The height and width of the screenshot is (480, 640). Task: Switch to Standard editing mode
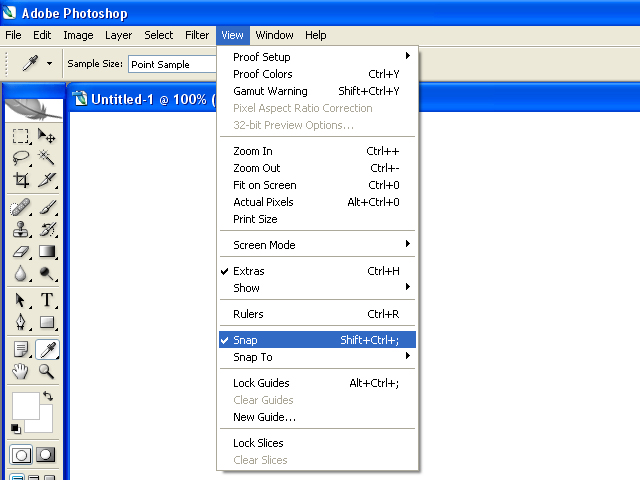[21, 455]
